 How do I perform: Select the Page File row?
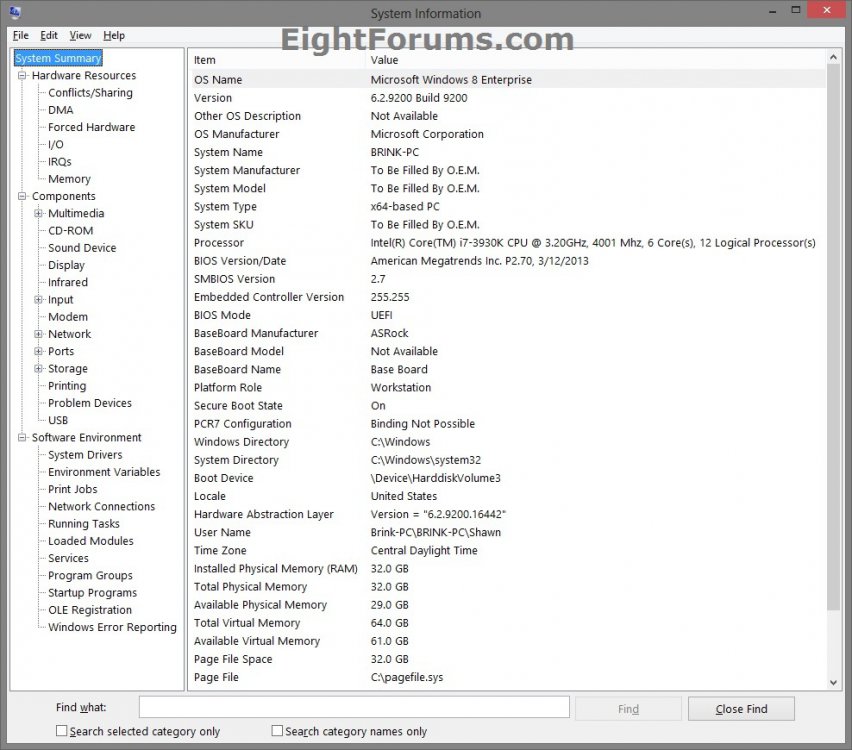click(x=508, y=677)
